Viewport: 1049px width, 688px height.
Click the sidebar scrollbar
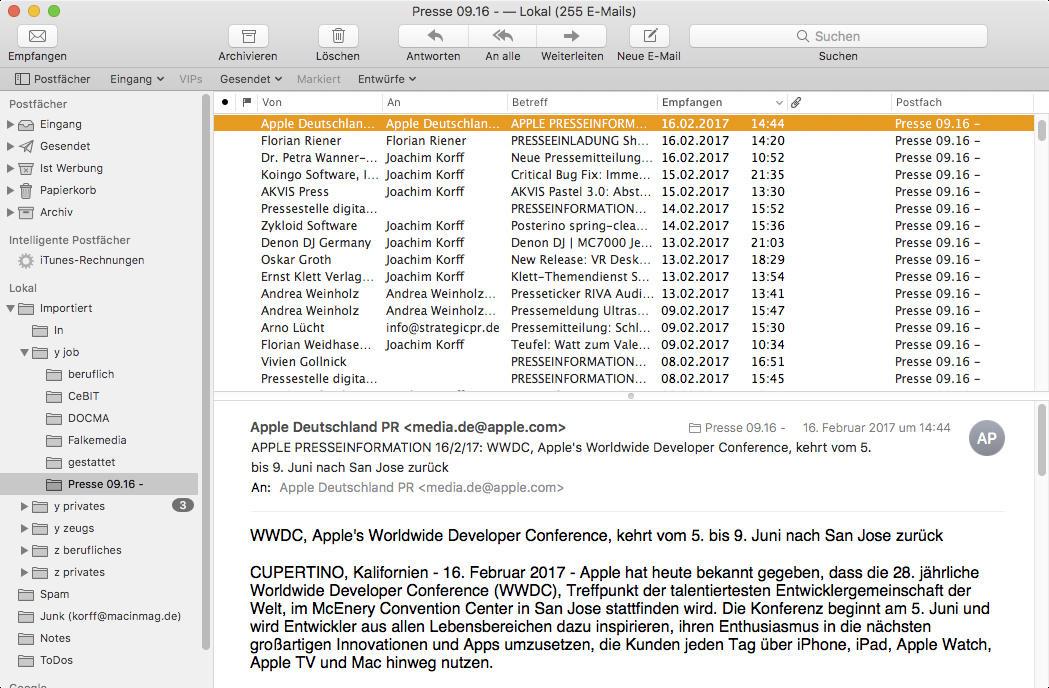coord(206,371)
